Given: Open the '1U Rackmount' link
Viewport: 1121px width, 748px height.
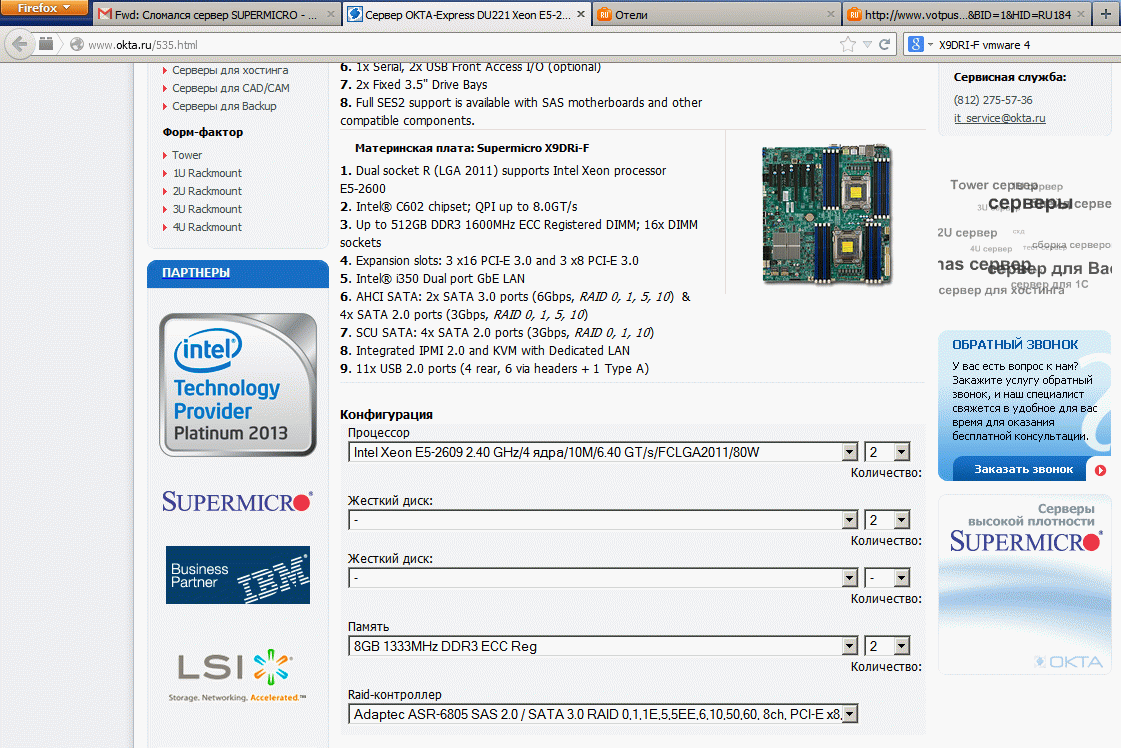Looking at the screenshot, I should pyautogui.click(x=207, y=173).
